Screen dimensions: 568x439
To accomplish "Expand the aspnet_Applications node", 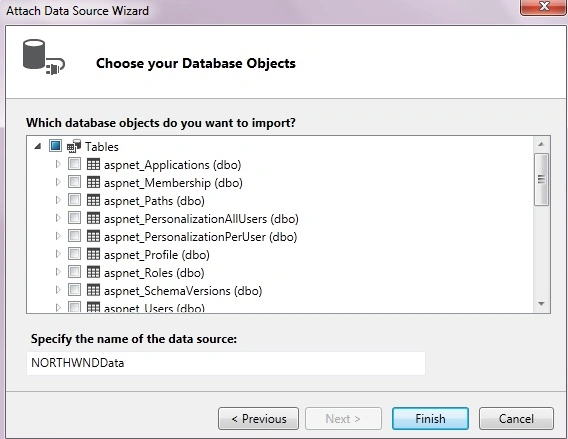I will (58, 164).
